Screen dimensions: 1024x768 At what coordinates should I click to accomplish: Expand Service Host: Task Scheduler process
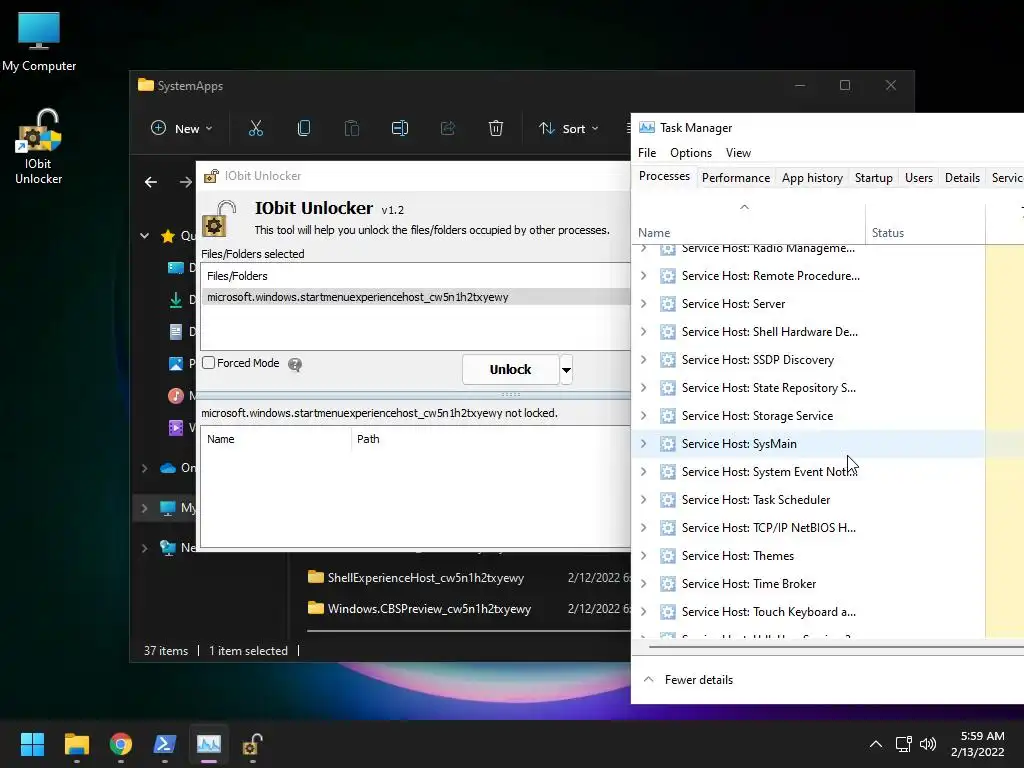point(643,500)
